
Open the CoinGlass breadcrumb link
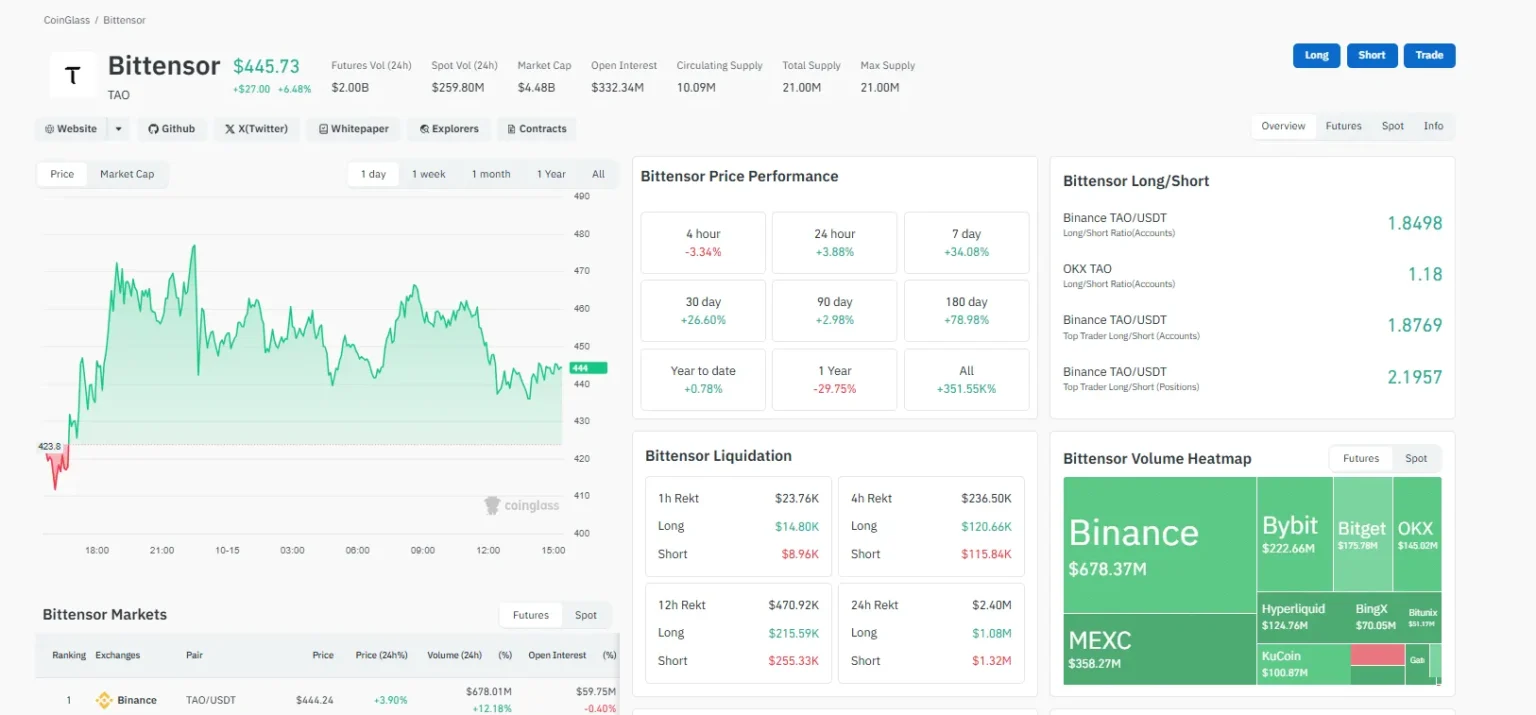[x=65, y=19]
